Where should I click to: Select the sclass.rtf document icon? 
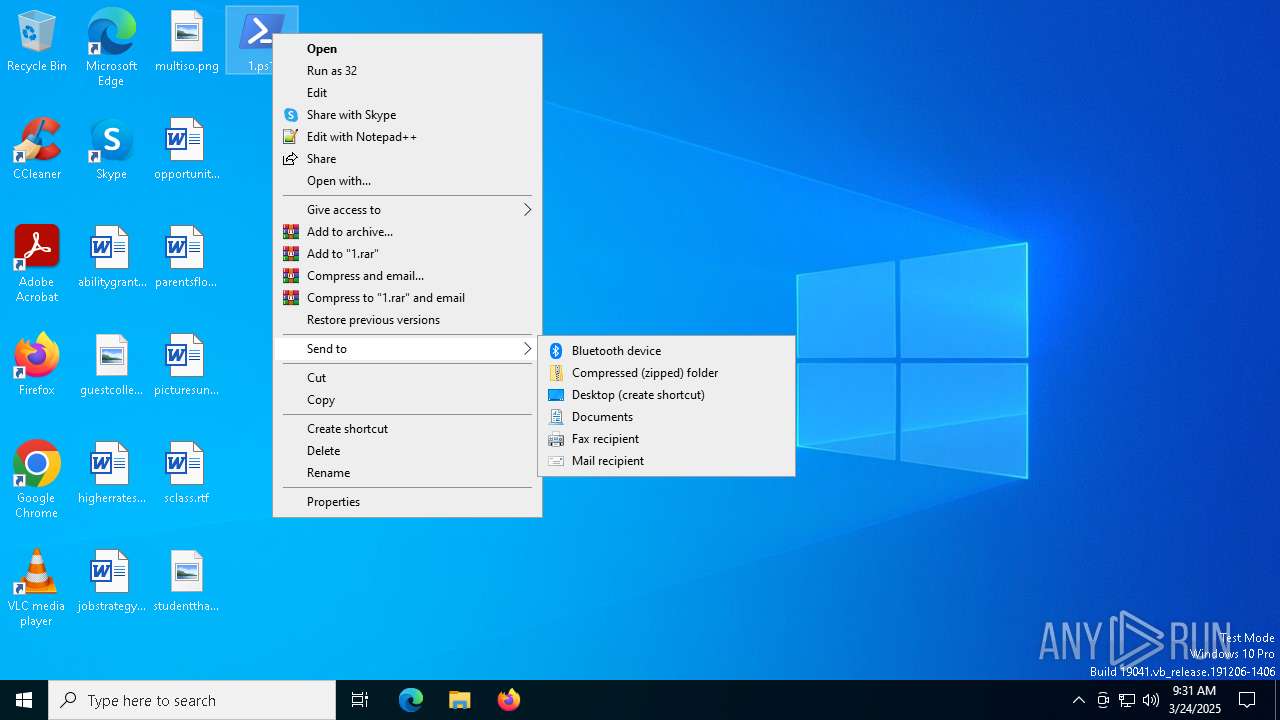point(186,474)
